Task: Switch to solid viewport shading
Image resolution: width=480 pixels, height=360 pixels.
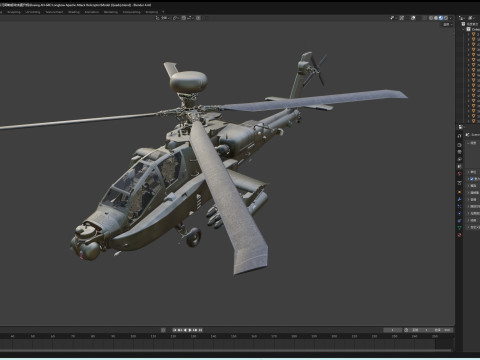Action: (436, 18)
